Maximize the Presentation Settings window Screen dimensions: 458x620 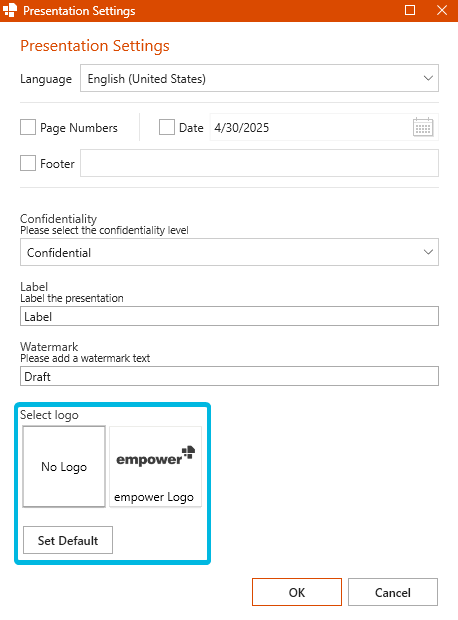[410, 10]
